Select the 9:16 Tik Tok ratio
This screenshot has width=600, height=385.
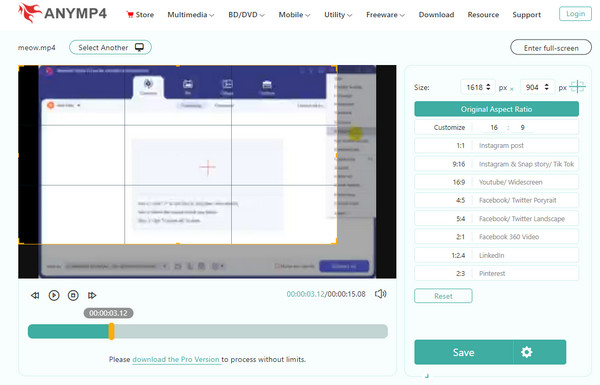point(496,164)
